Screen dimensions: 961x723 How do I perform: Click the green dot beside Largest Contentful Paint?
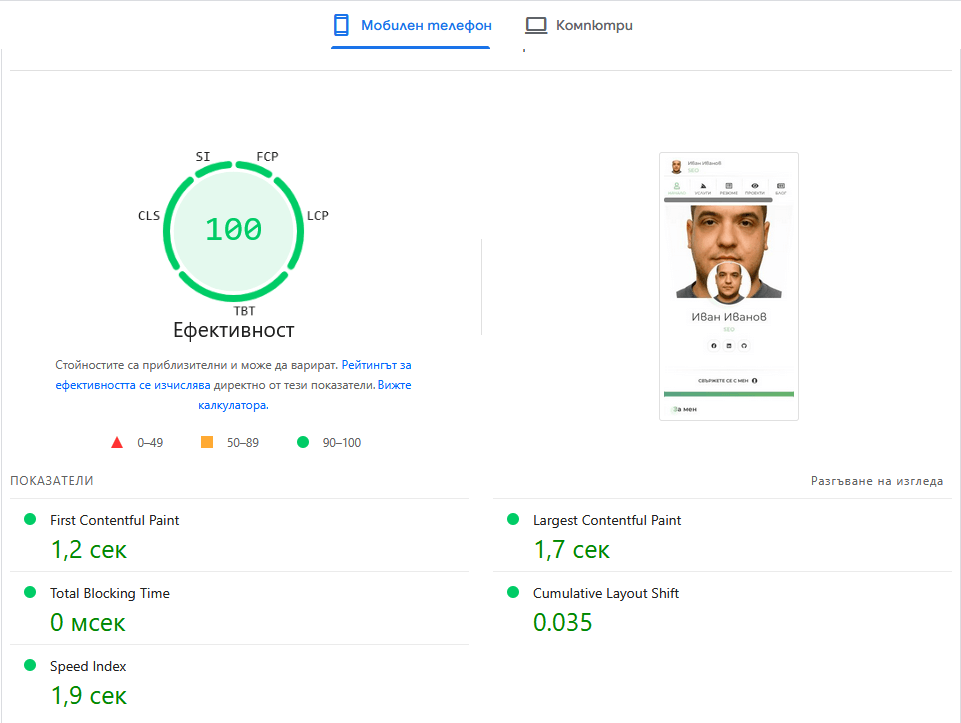coord(513,519)
